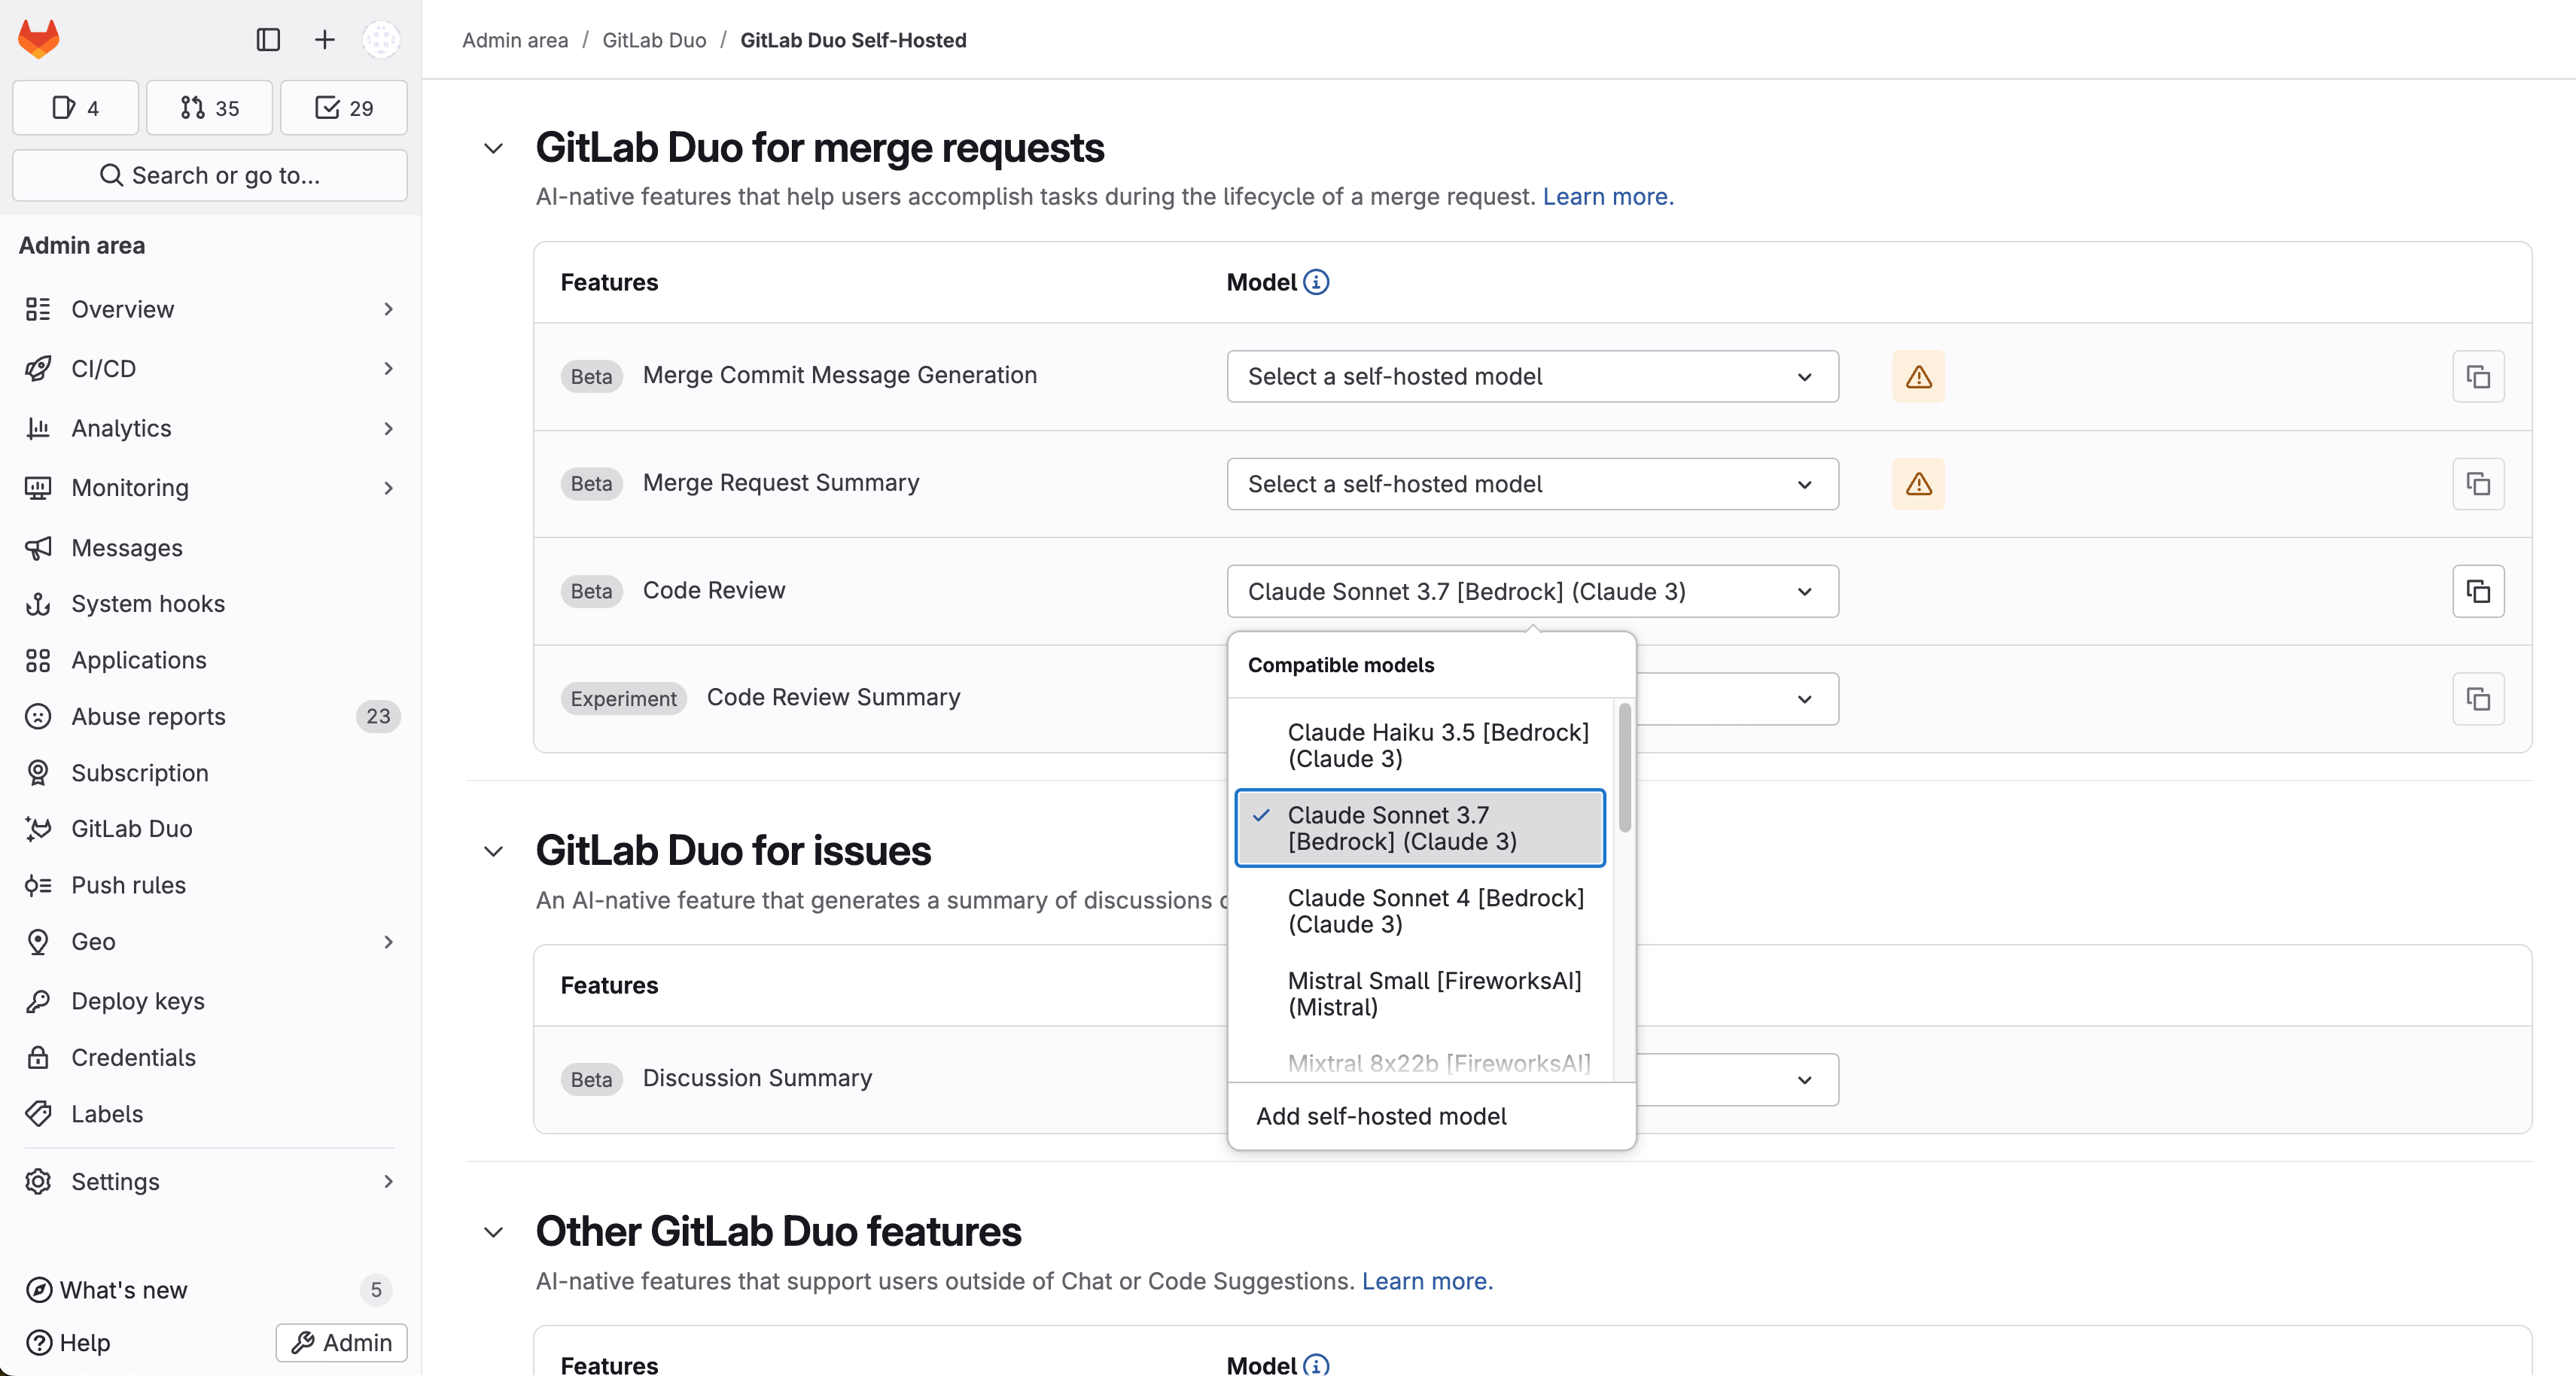This screenshot has height=1376, width=2576.
Task: Open your 35 merge requests
Action: (209, 107)
